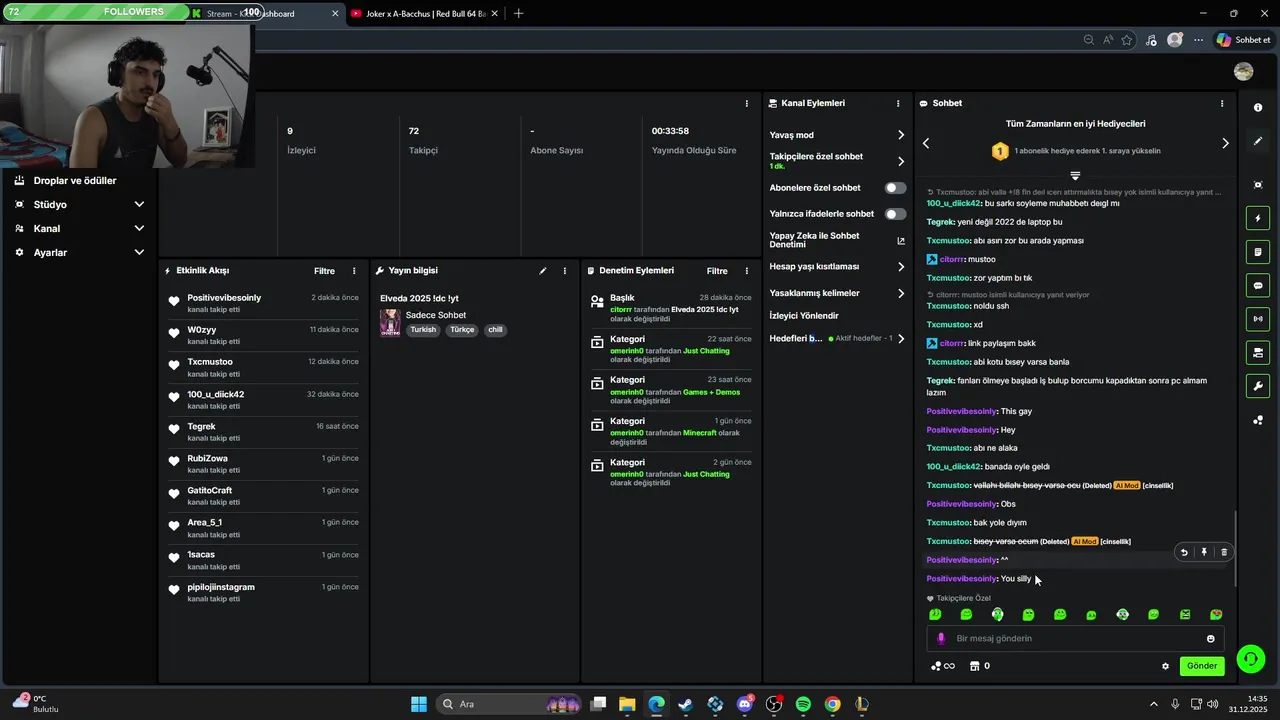Viewport: 1280px width, 720px height.
Task: Click the chill tag in Yayın bilgisi
Action: point(496,330)
